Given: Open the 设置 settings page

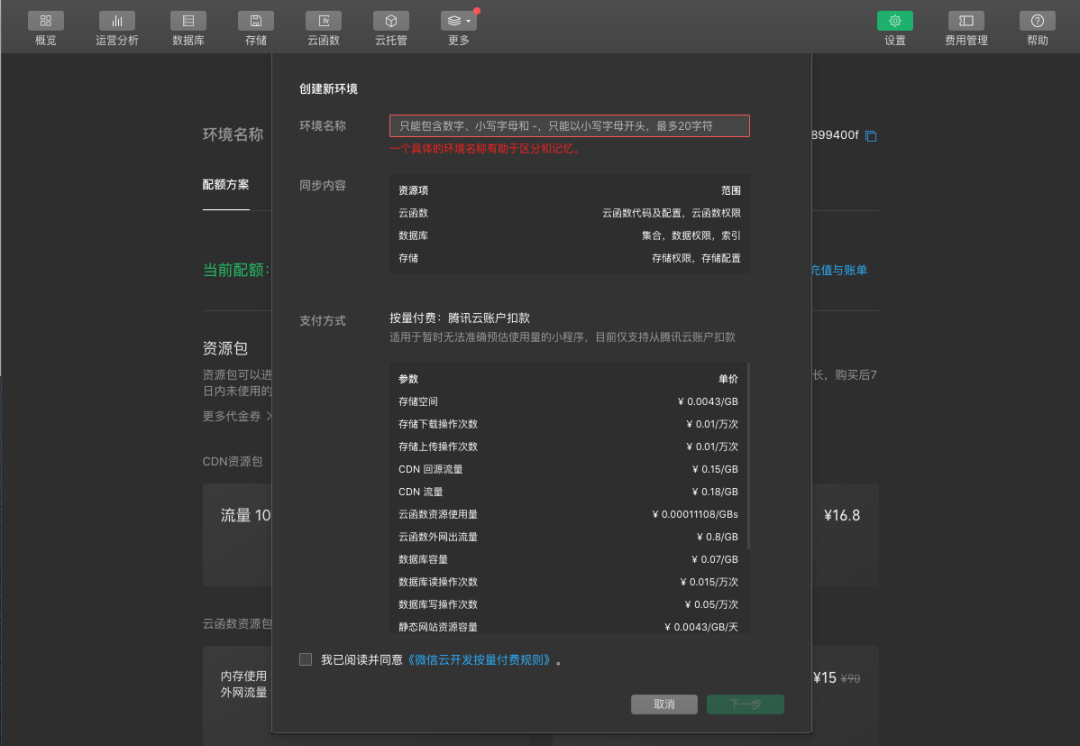Looking at the screenshot, I should [x=895, y=28].
